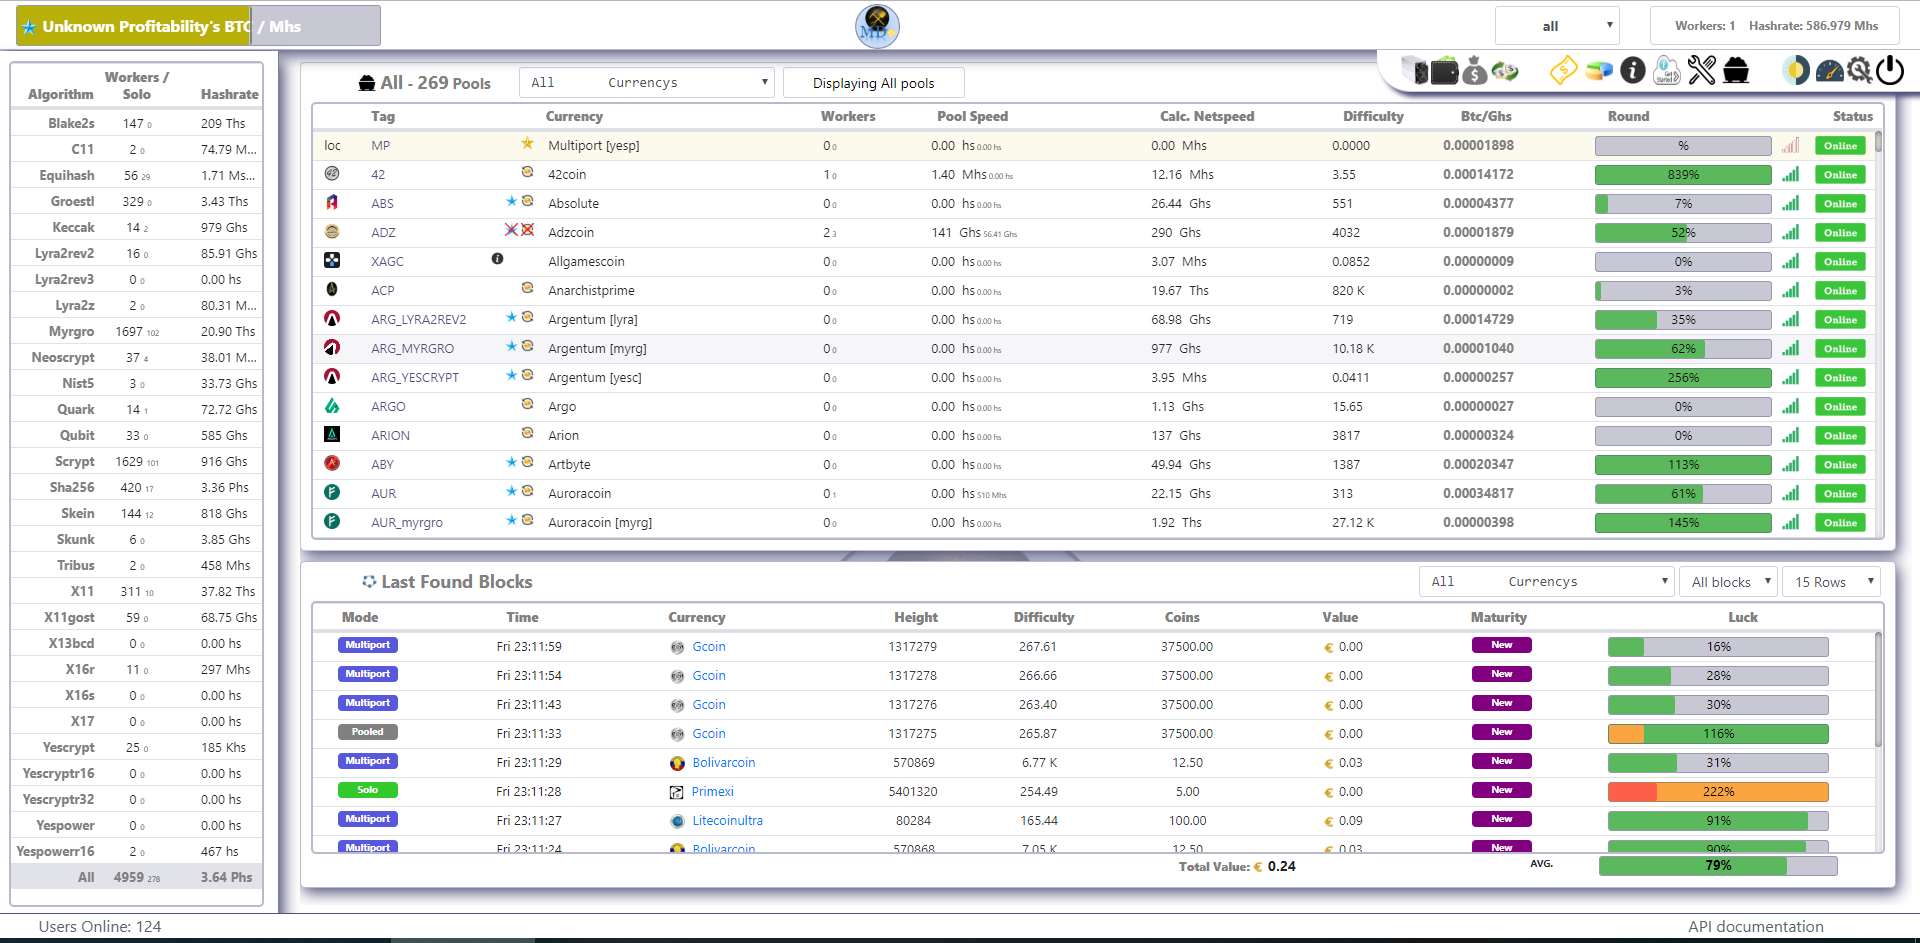The image size is (1920, 943).
Task: Open the 'All blocks' filter dropdown
Action: [x=1729, y=581]
